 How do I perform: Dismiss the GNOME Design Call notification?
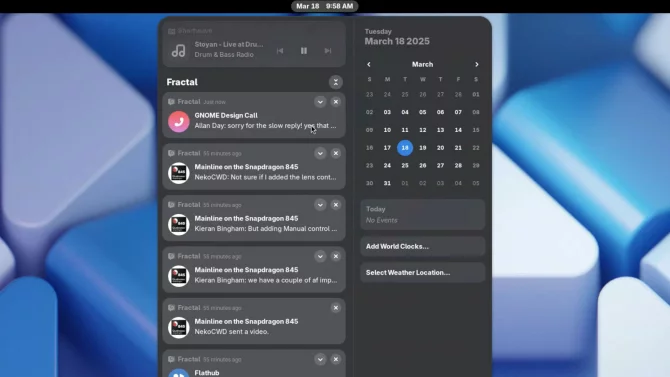pos(336,102)
